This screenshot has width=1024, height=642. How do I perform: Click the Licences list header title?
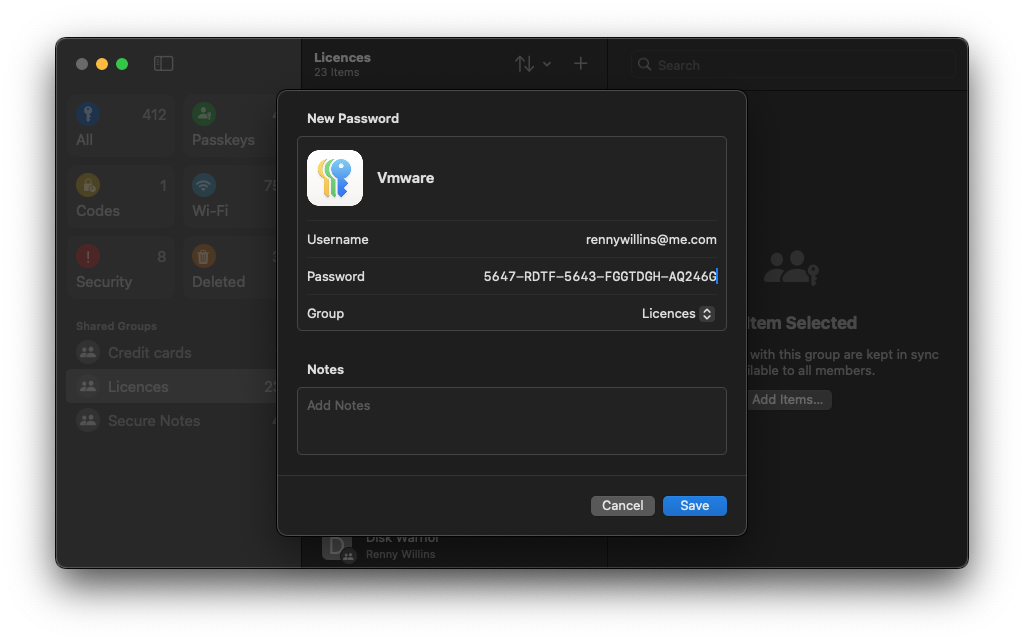click(342, 57)
